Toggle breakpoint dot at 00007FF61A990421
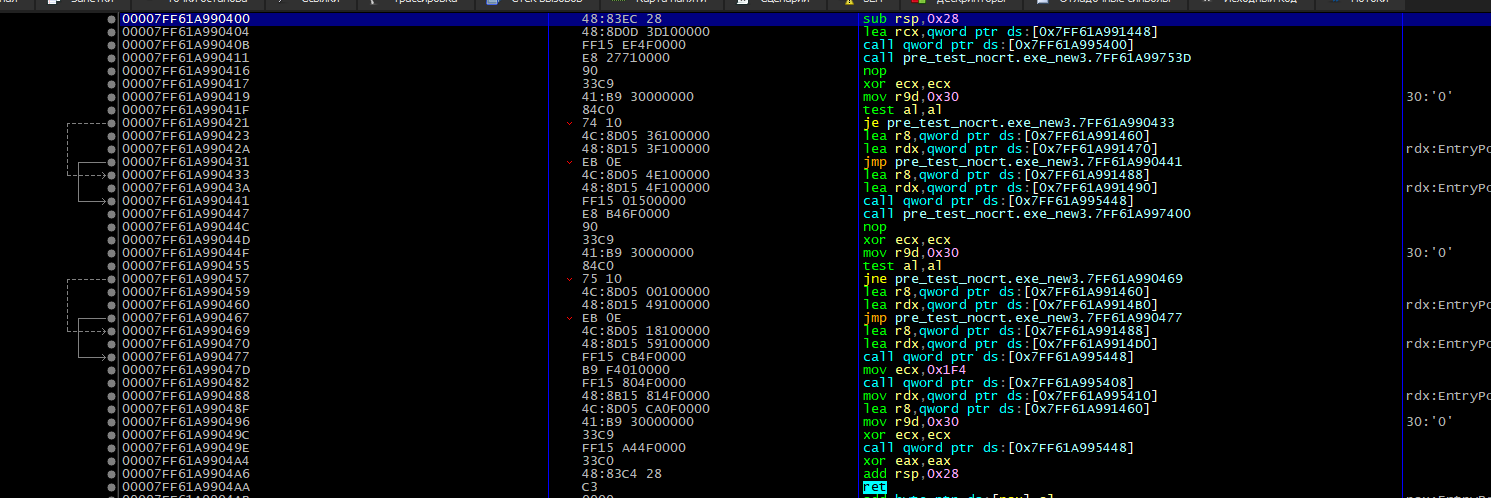Viewport: 1491px width, 498px height. pyautogui.click(x=111, y=123)
